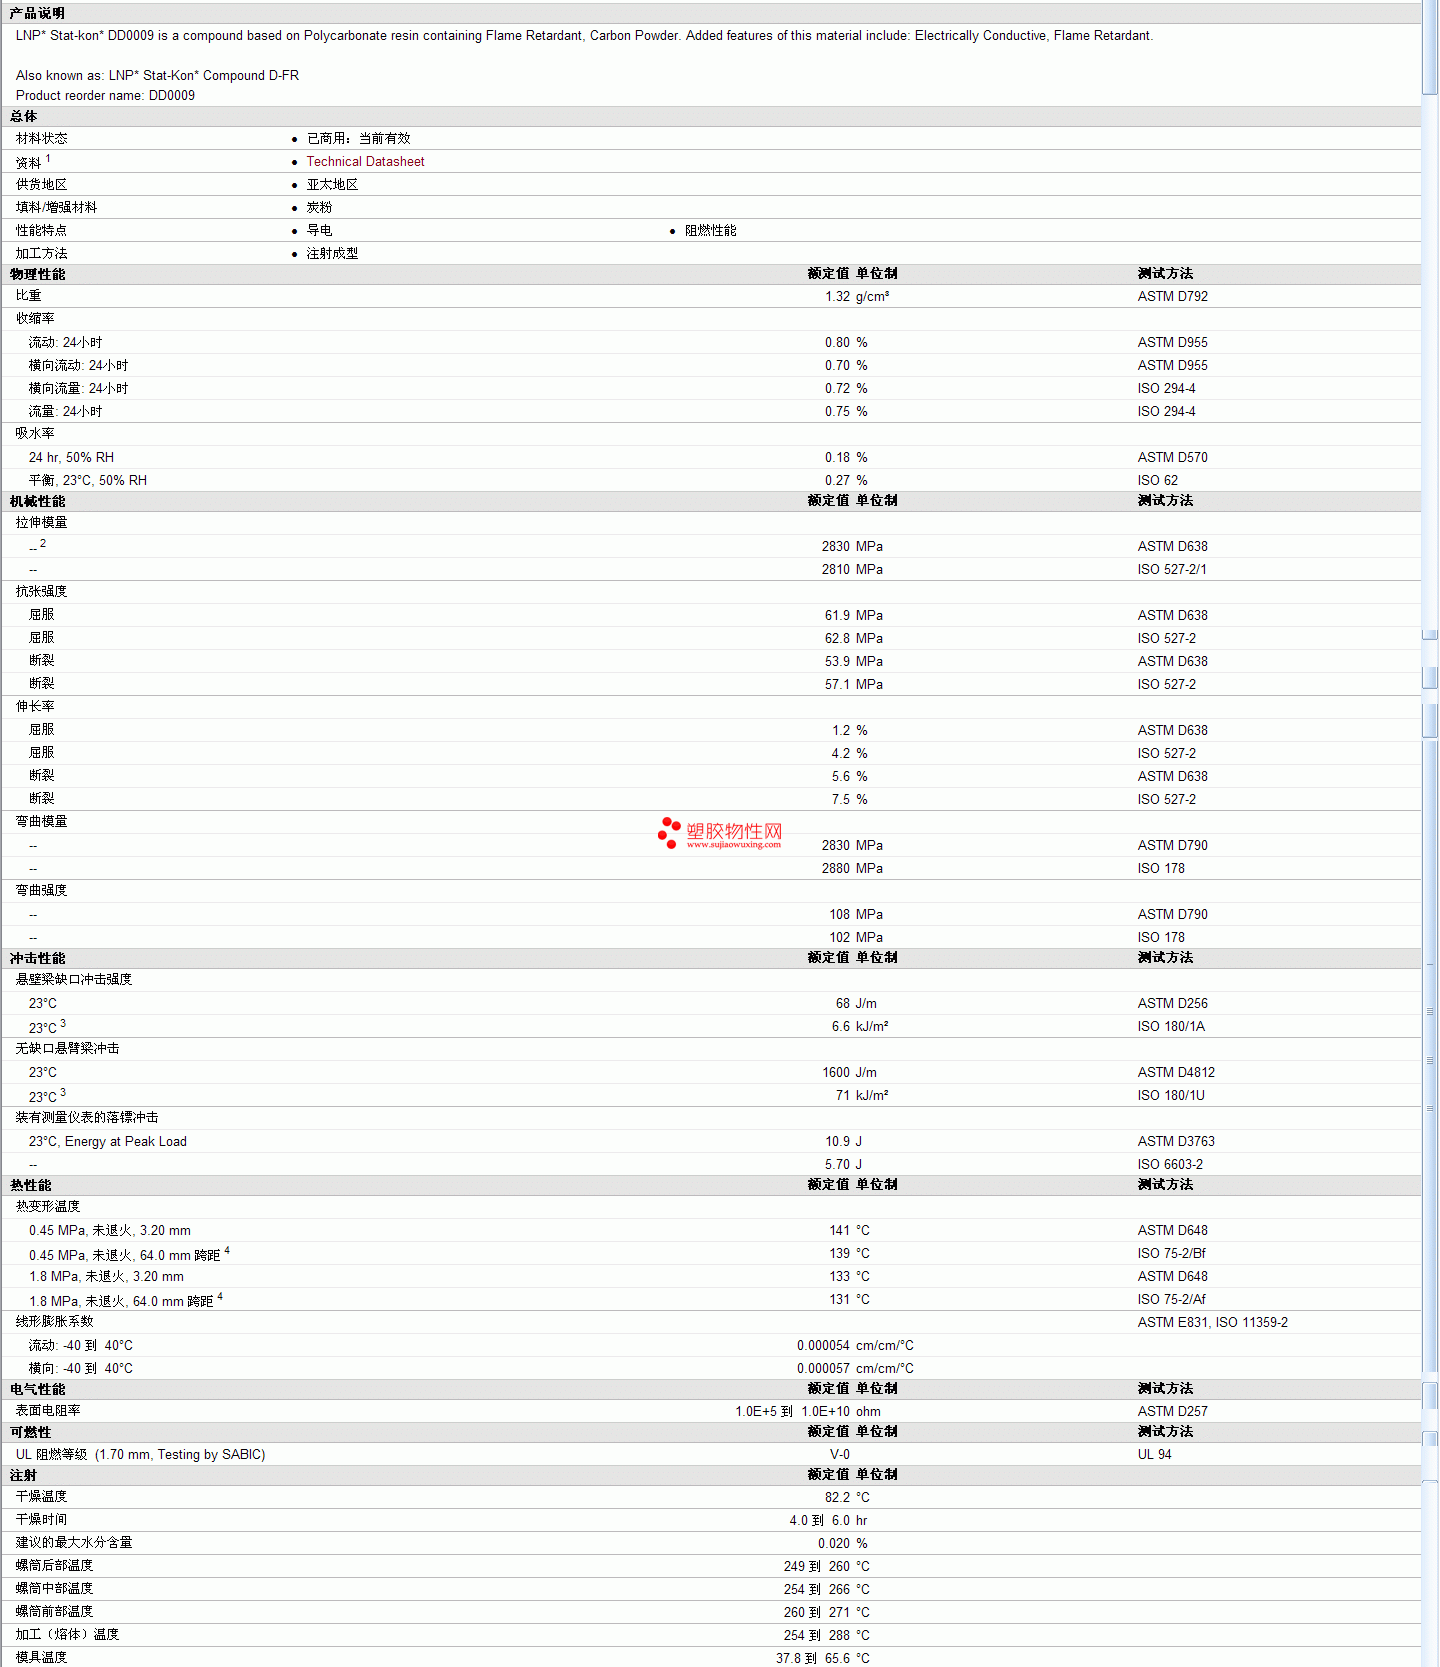Select the '总体' section header

coord(23,116)
